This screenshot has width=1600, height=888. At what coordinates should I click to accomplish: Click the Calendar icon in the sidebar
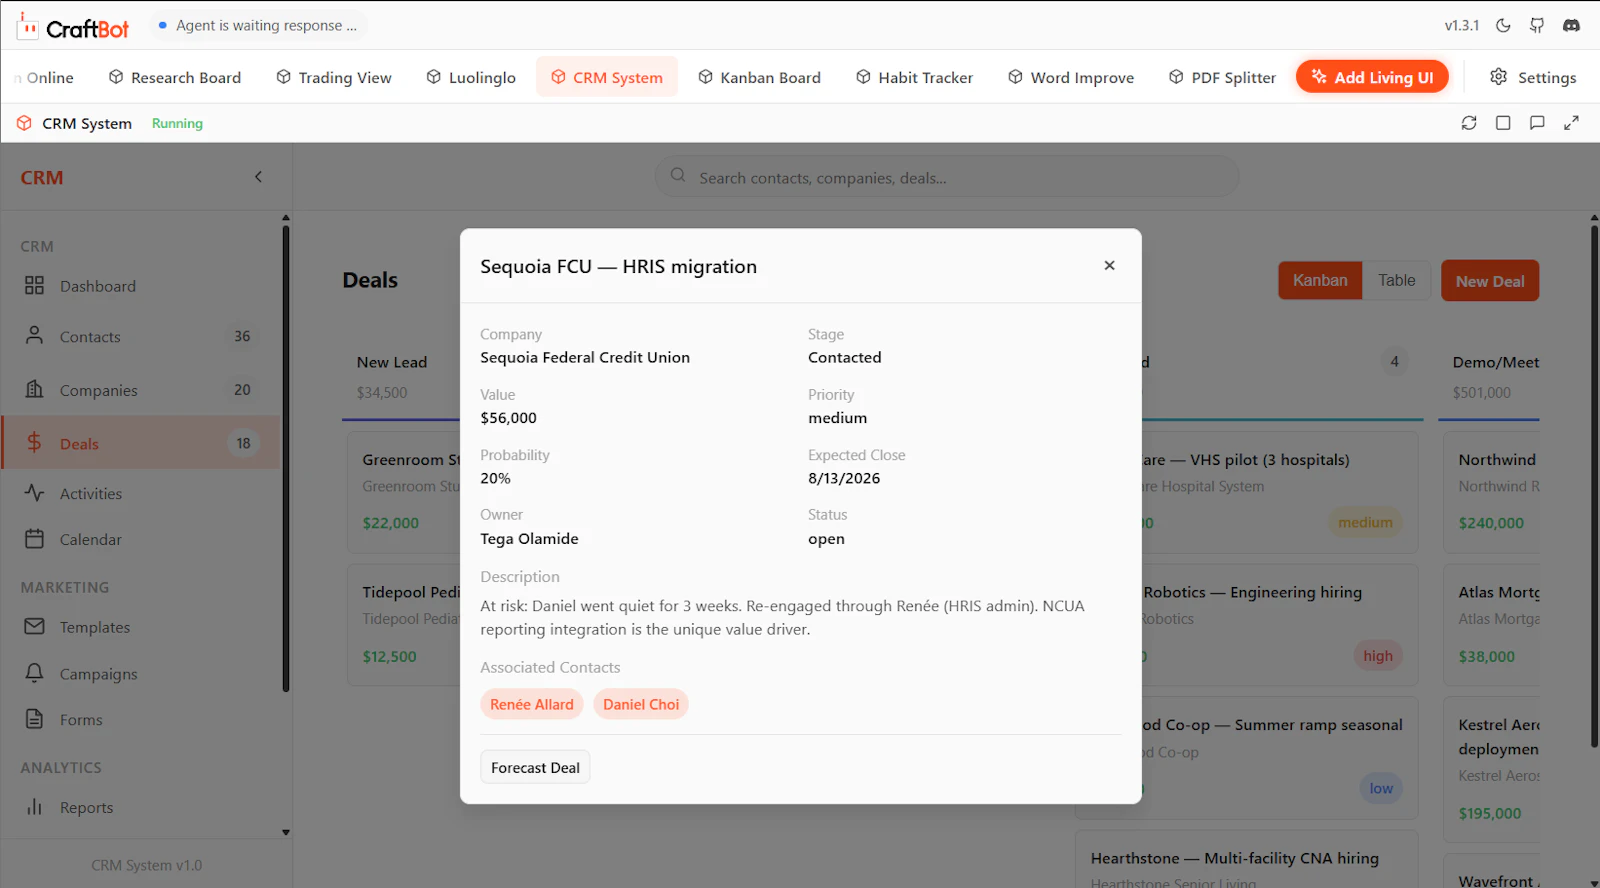point(34,539)
